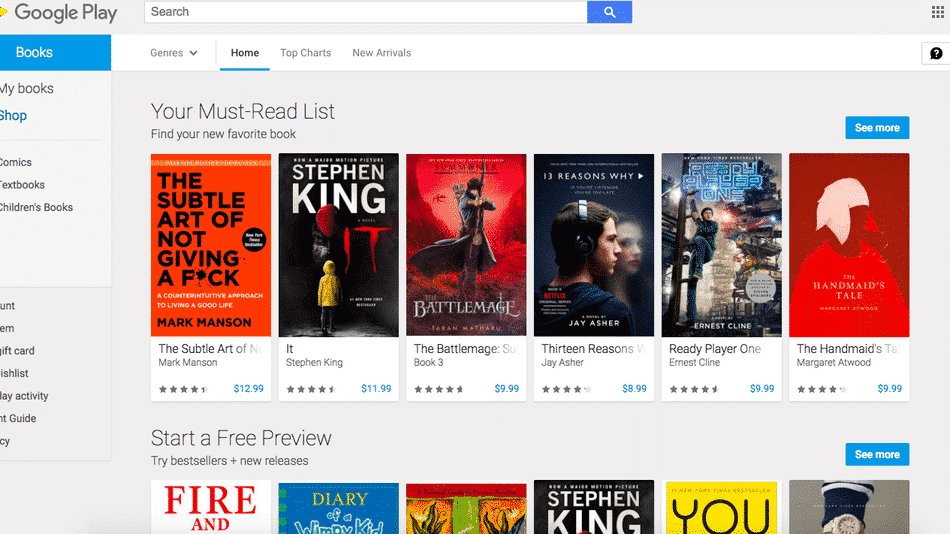950x534 pixels.
Task: Click author name Mark Manson
Action: pyautogui.click(x=188, y=362)
